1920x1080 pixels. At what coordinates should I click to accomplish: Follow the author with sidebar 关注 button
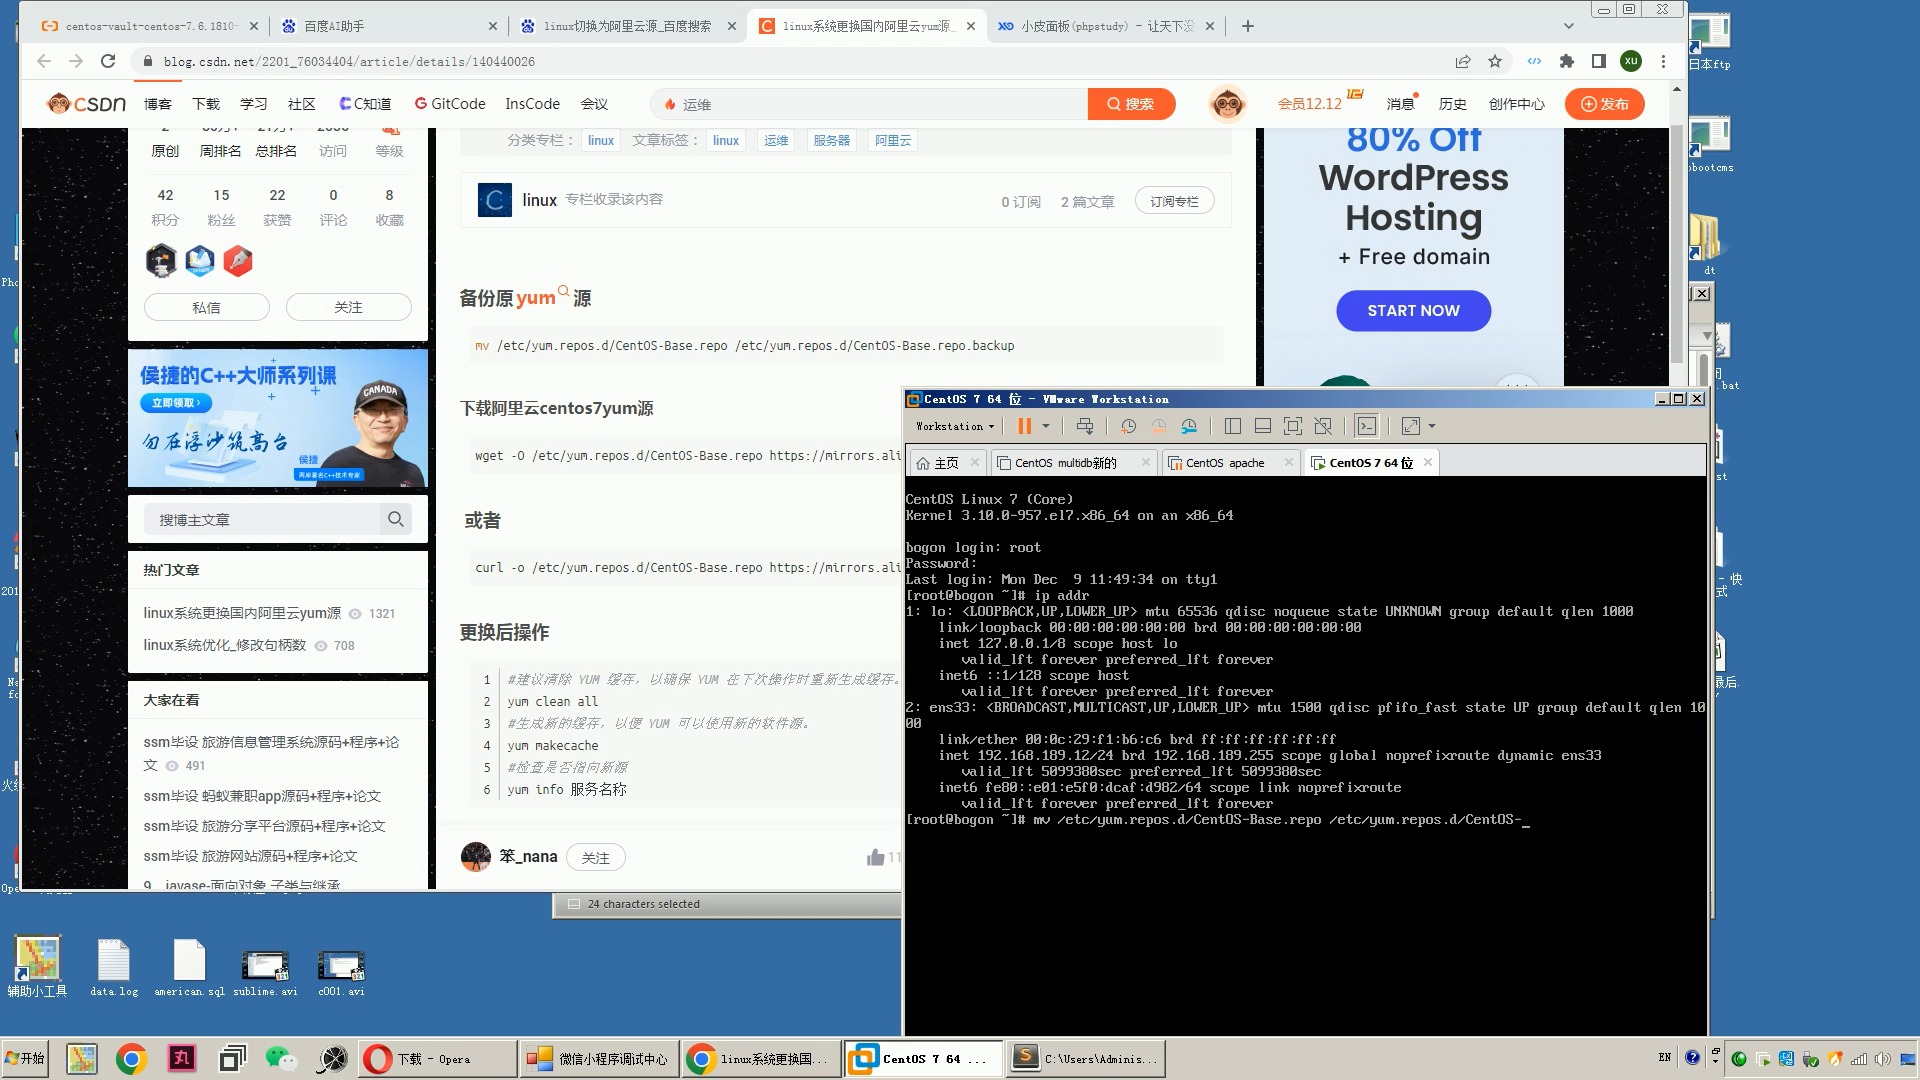pos(348,307)
